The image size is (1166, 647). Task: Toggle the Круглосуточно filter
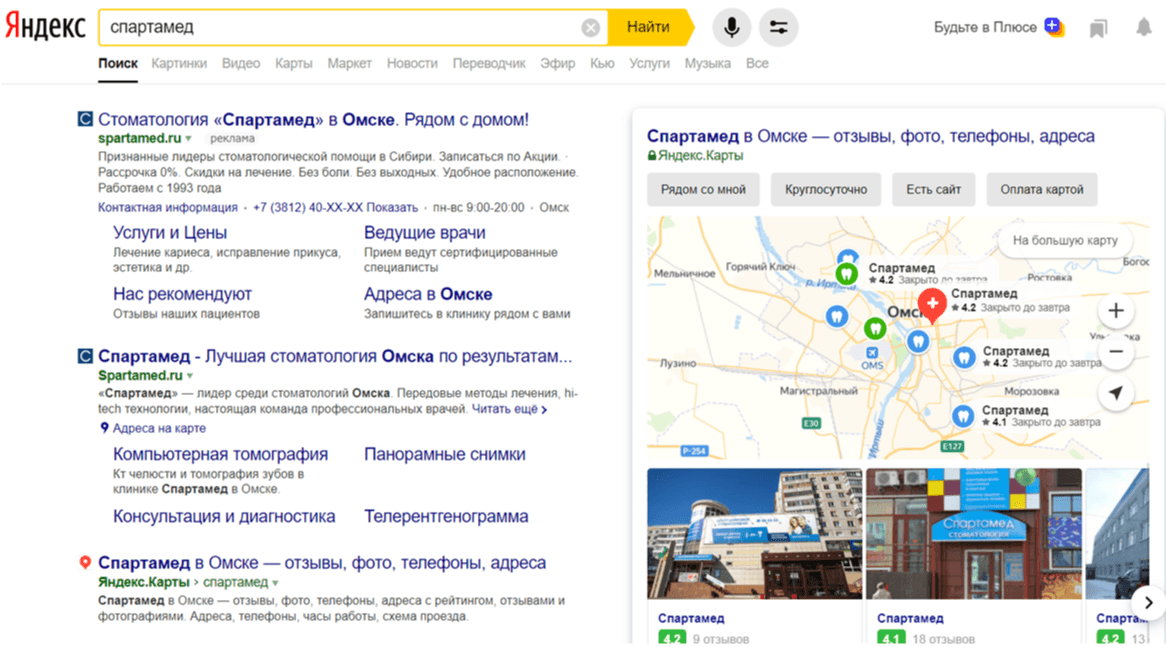(x=826, y=190)
